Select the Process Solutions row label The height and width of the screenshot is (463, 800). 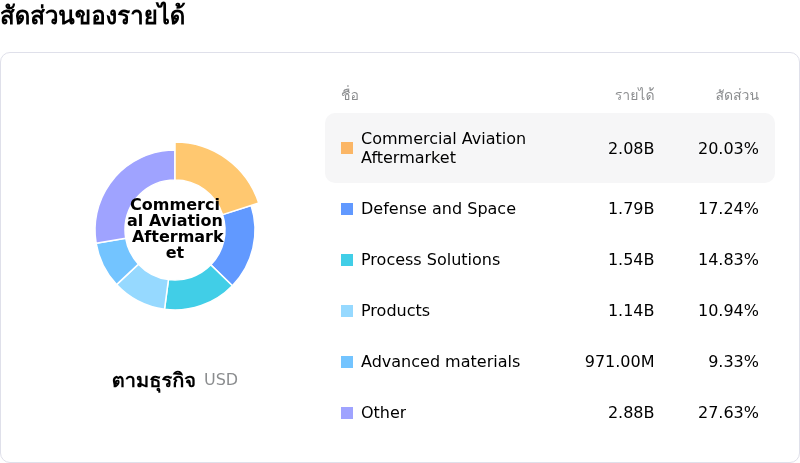click(430, 260)
